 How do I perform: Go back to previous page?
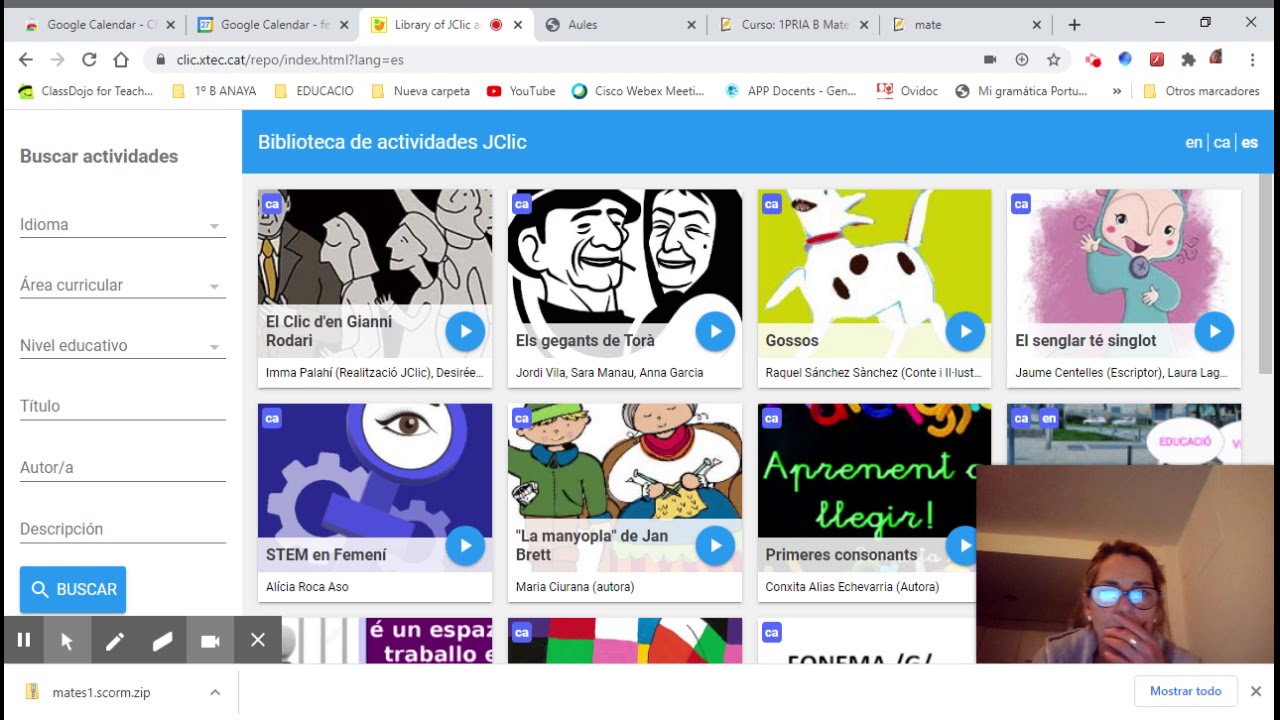click(x=26, y=59)
